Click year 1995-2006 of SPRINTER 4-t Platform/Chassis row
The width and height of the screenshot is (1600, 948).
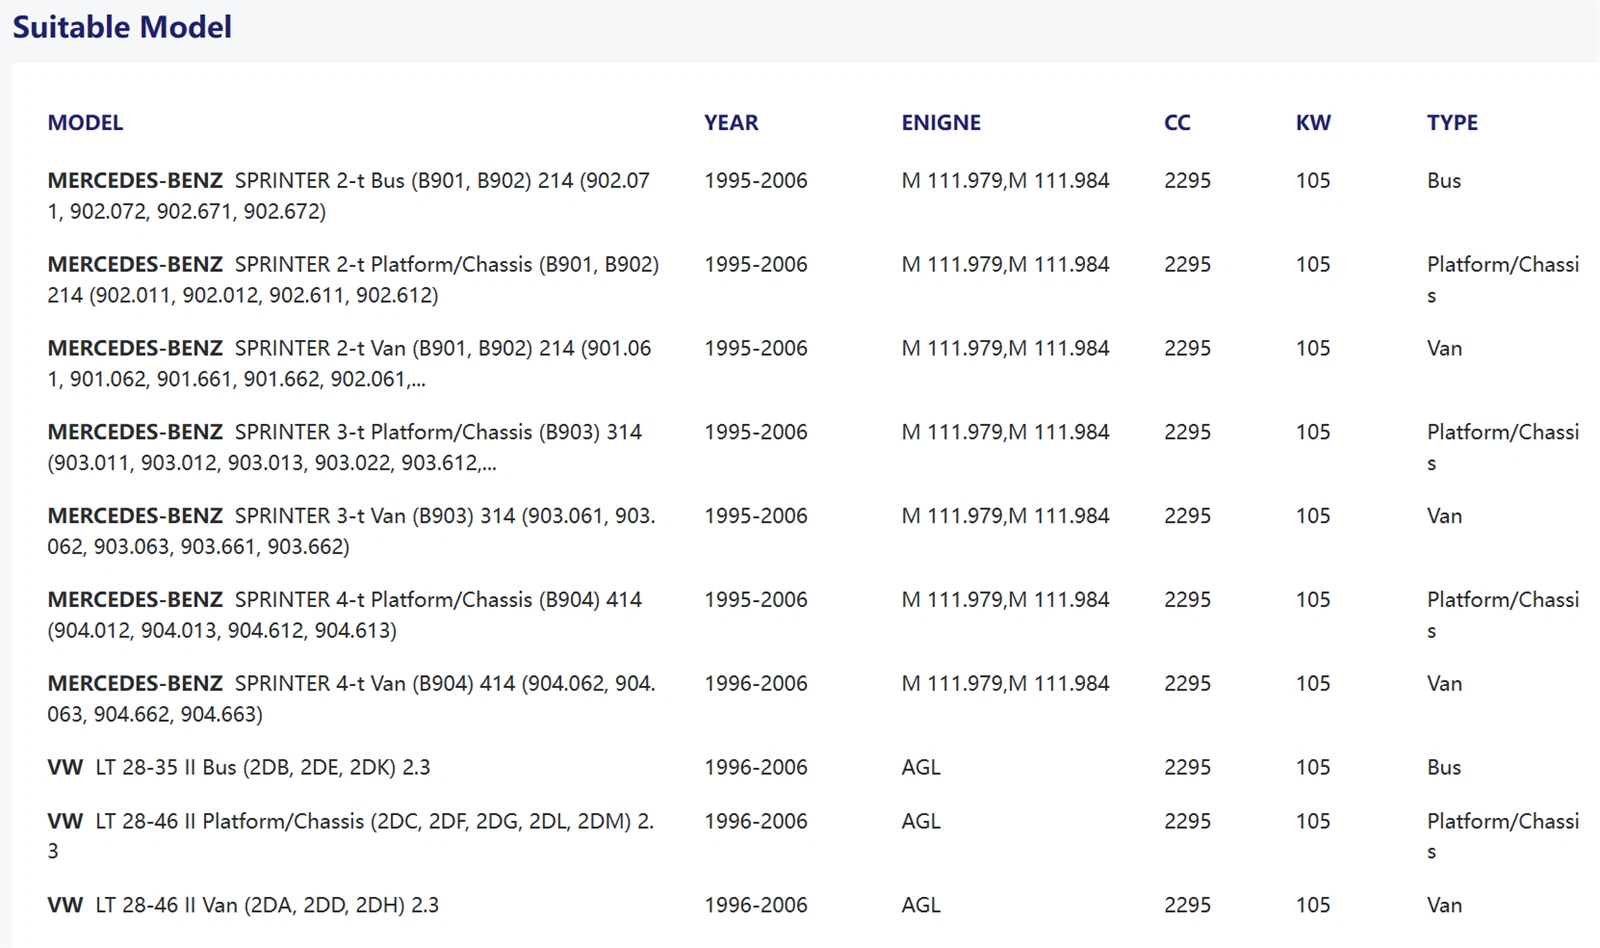click(756, 600)
